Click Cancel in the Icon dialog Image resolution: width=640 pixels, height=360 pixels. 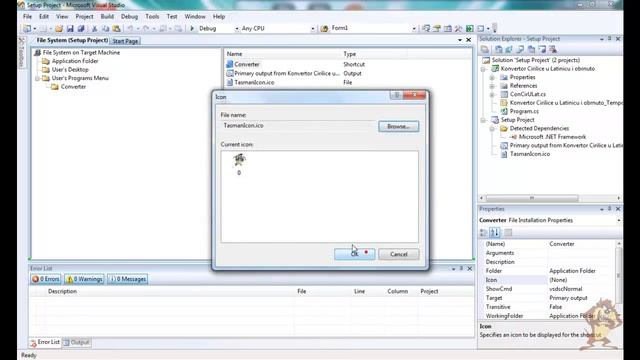[398, 254]
